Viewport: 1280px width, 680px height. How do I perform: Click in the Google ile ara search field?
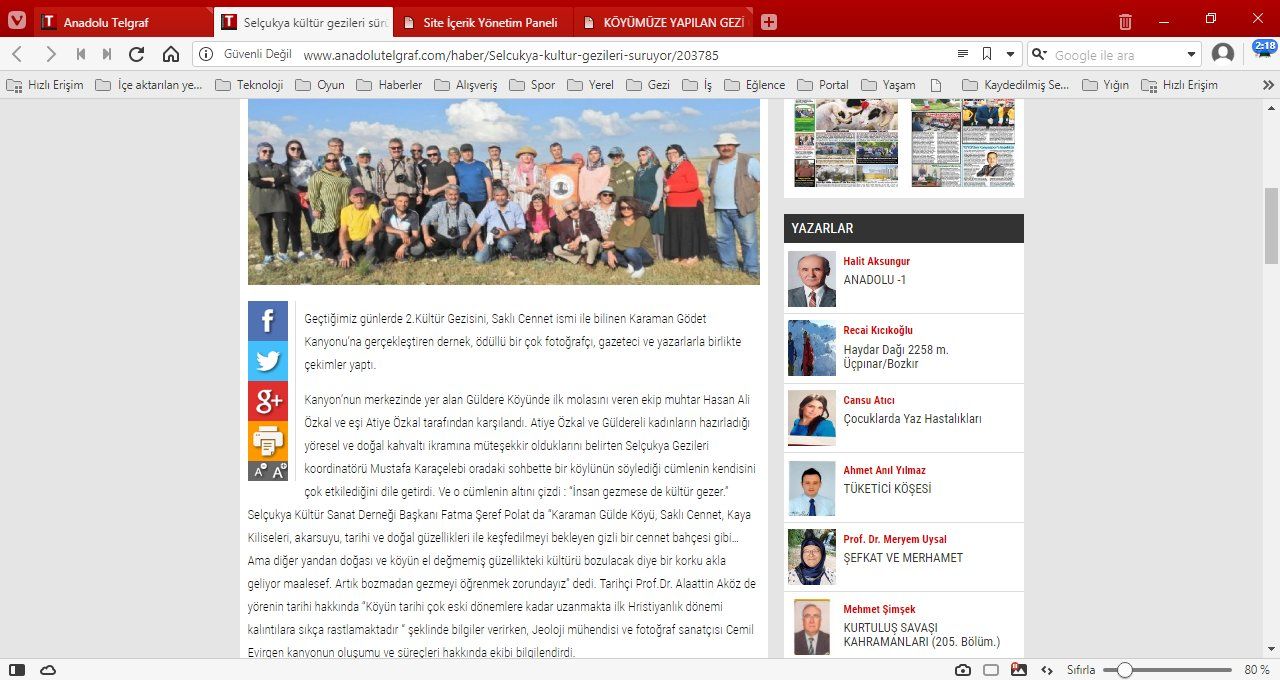tap(1117, 55)
